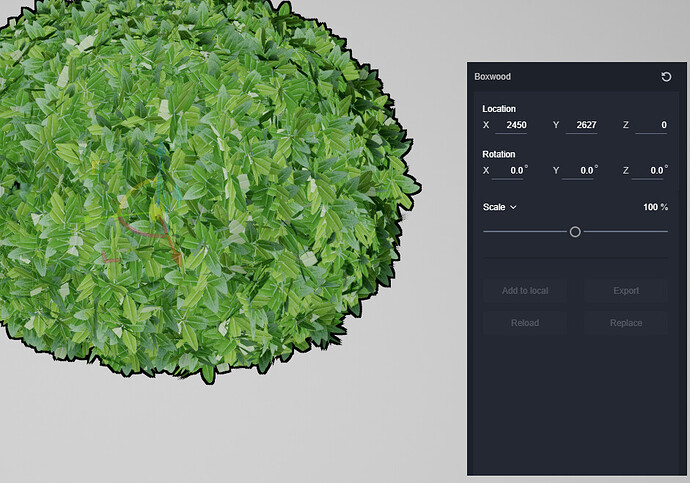690x483 pixels.
Task: Click the Scale slider handle
Action: click(x=575, y=232)
